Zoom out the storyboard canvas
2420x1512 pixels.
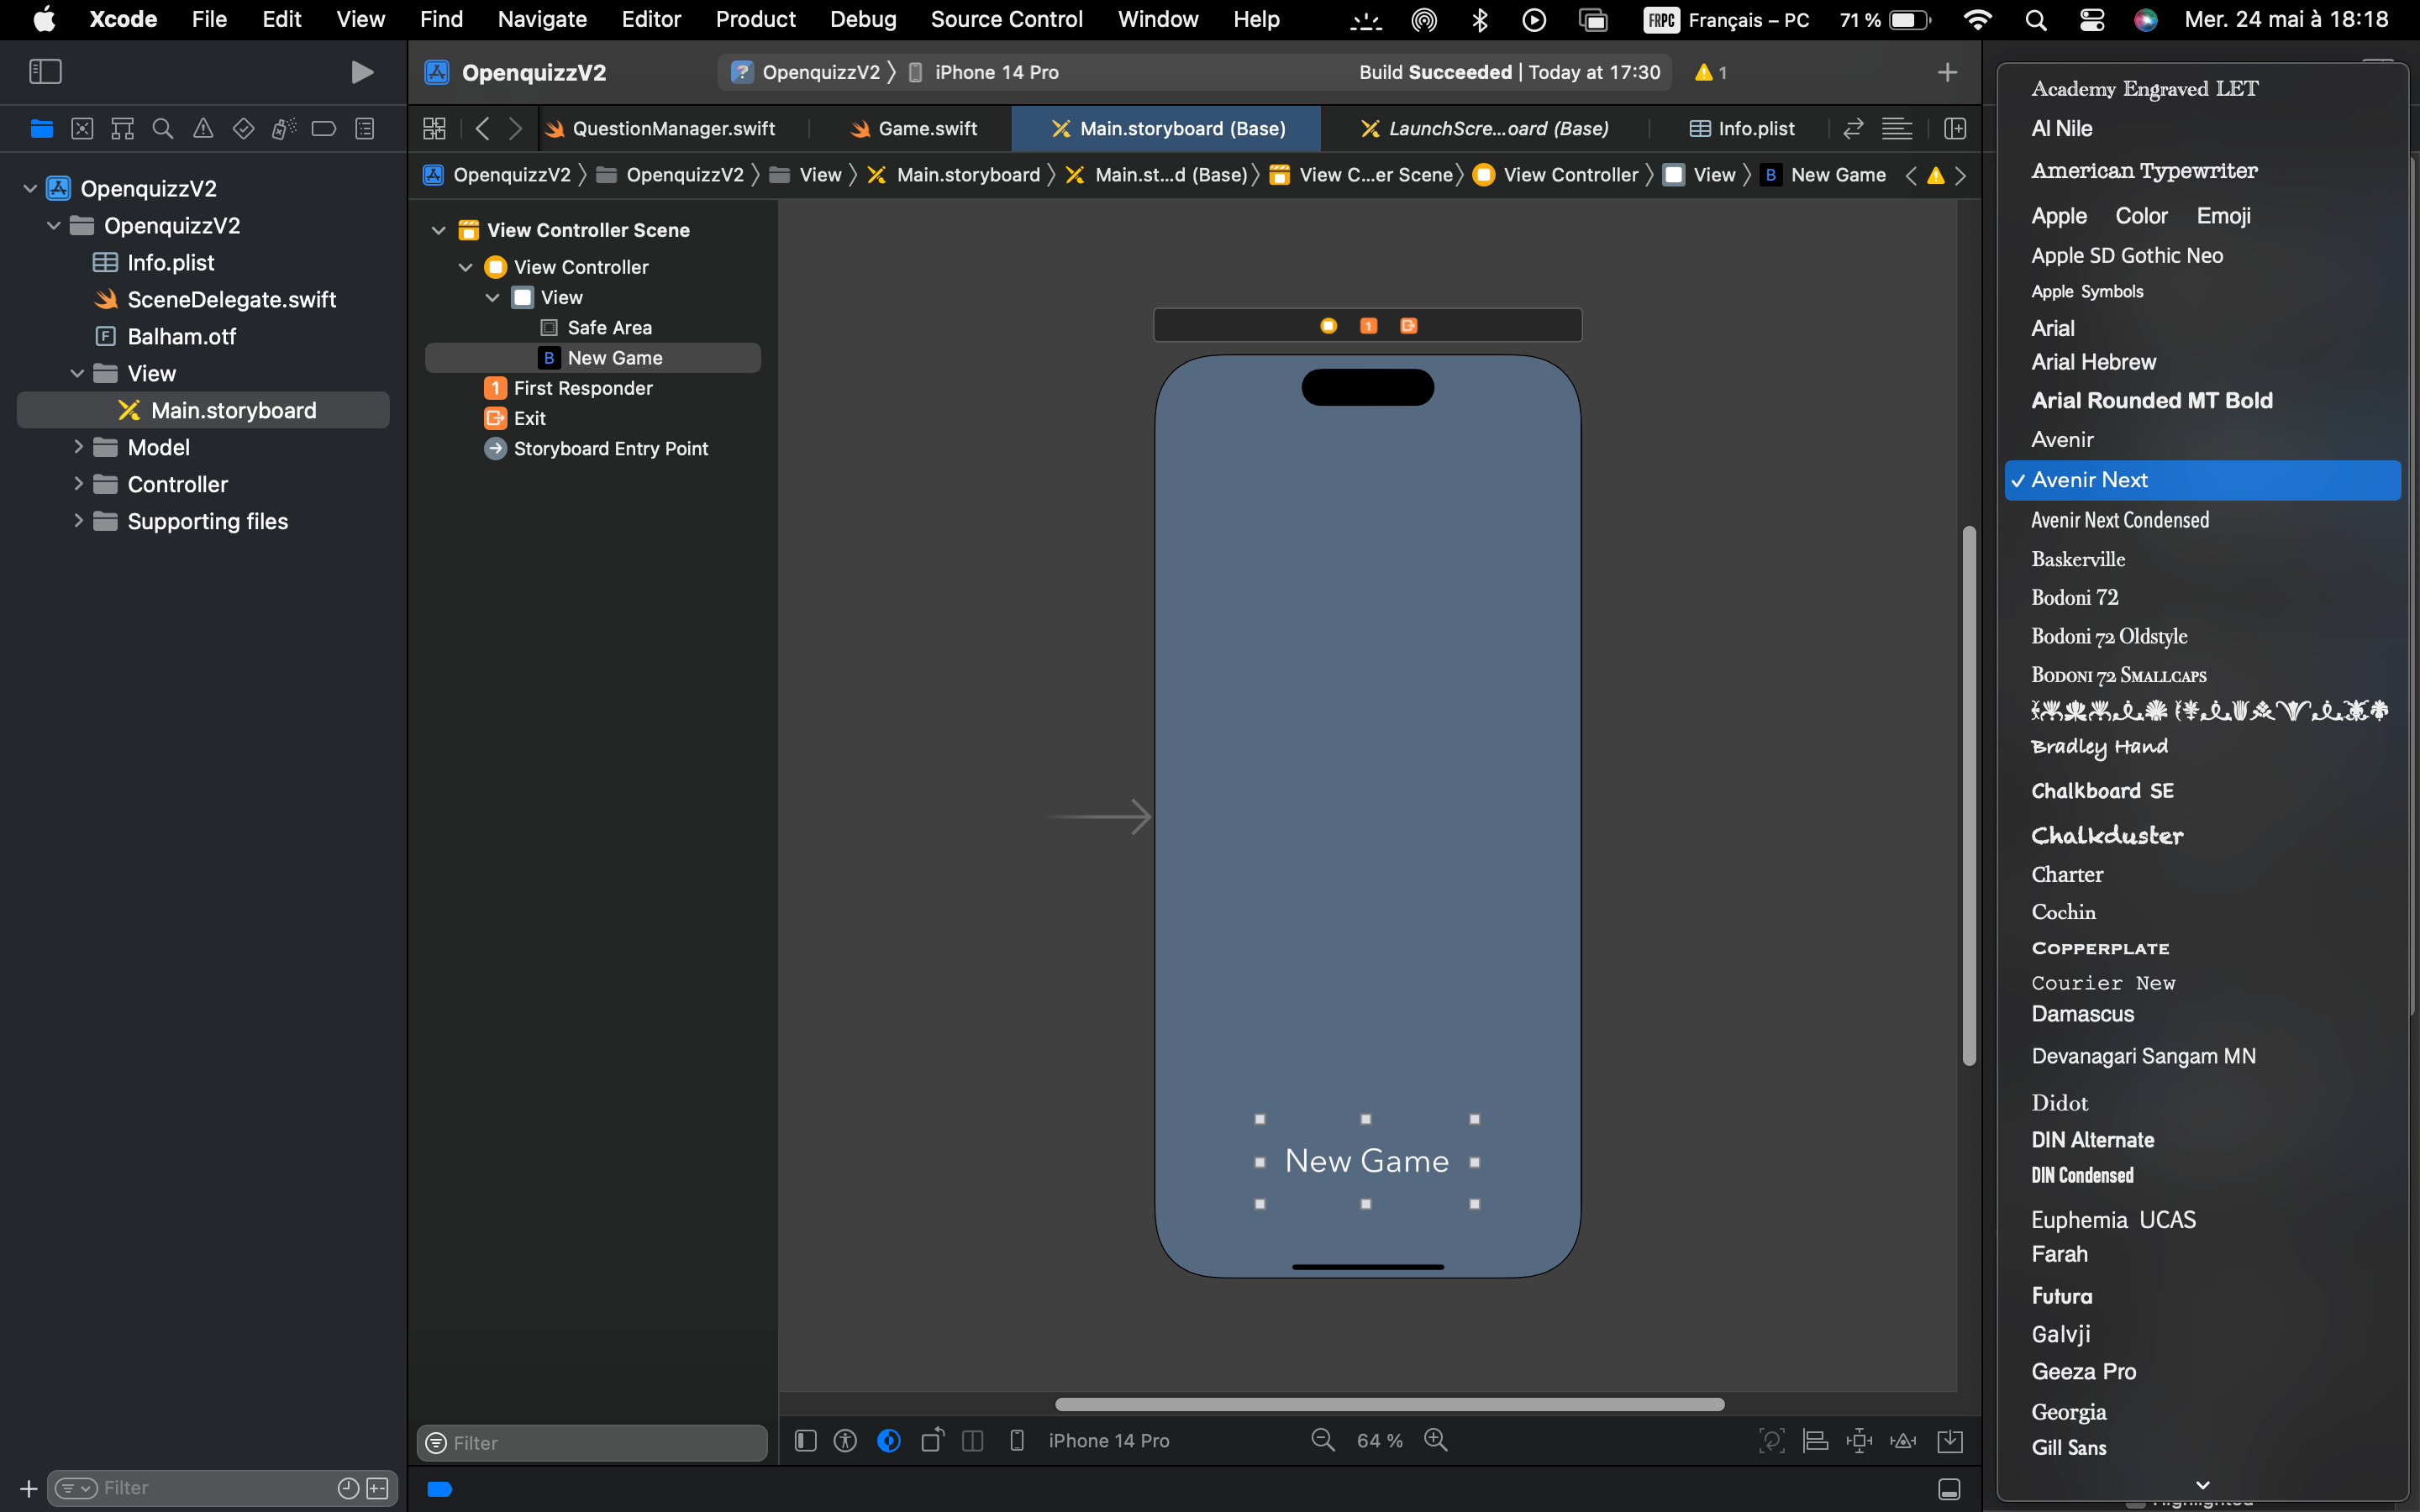[x=1322, y=1440]
